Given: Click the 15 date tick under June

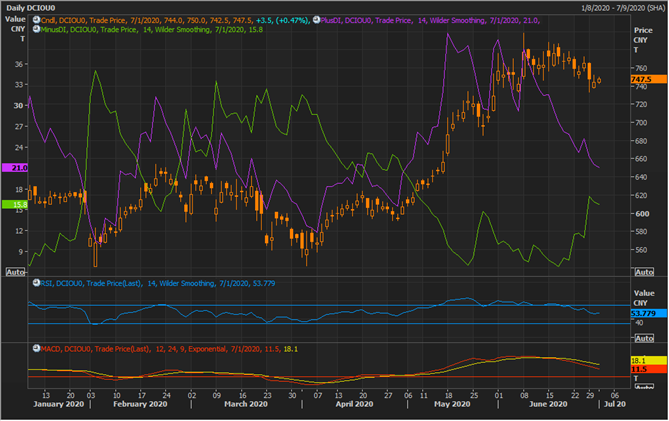Looking at the screenshot, I should coord(550,395).
